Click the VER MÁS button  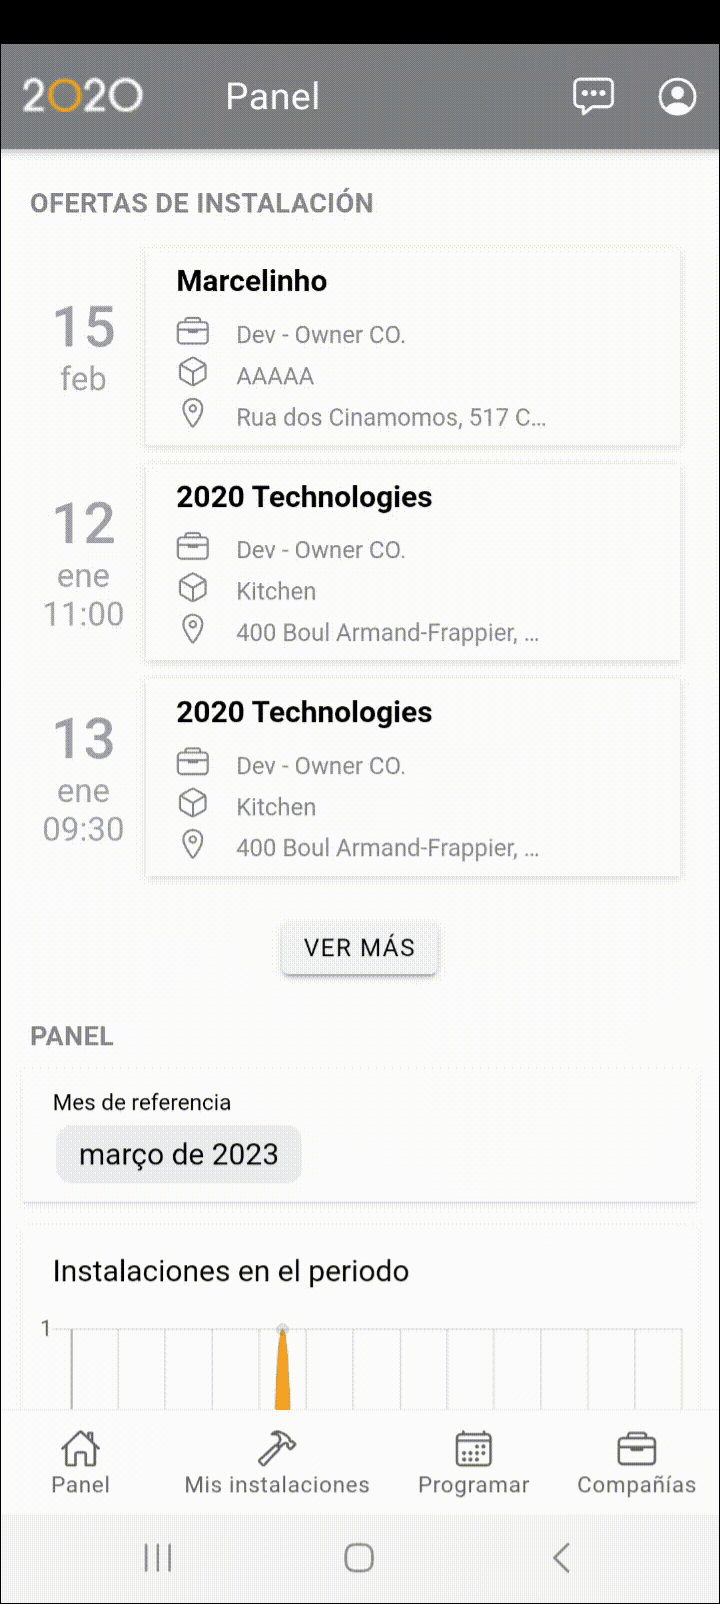(359, 948)
